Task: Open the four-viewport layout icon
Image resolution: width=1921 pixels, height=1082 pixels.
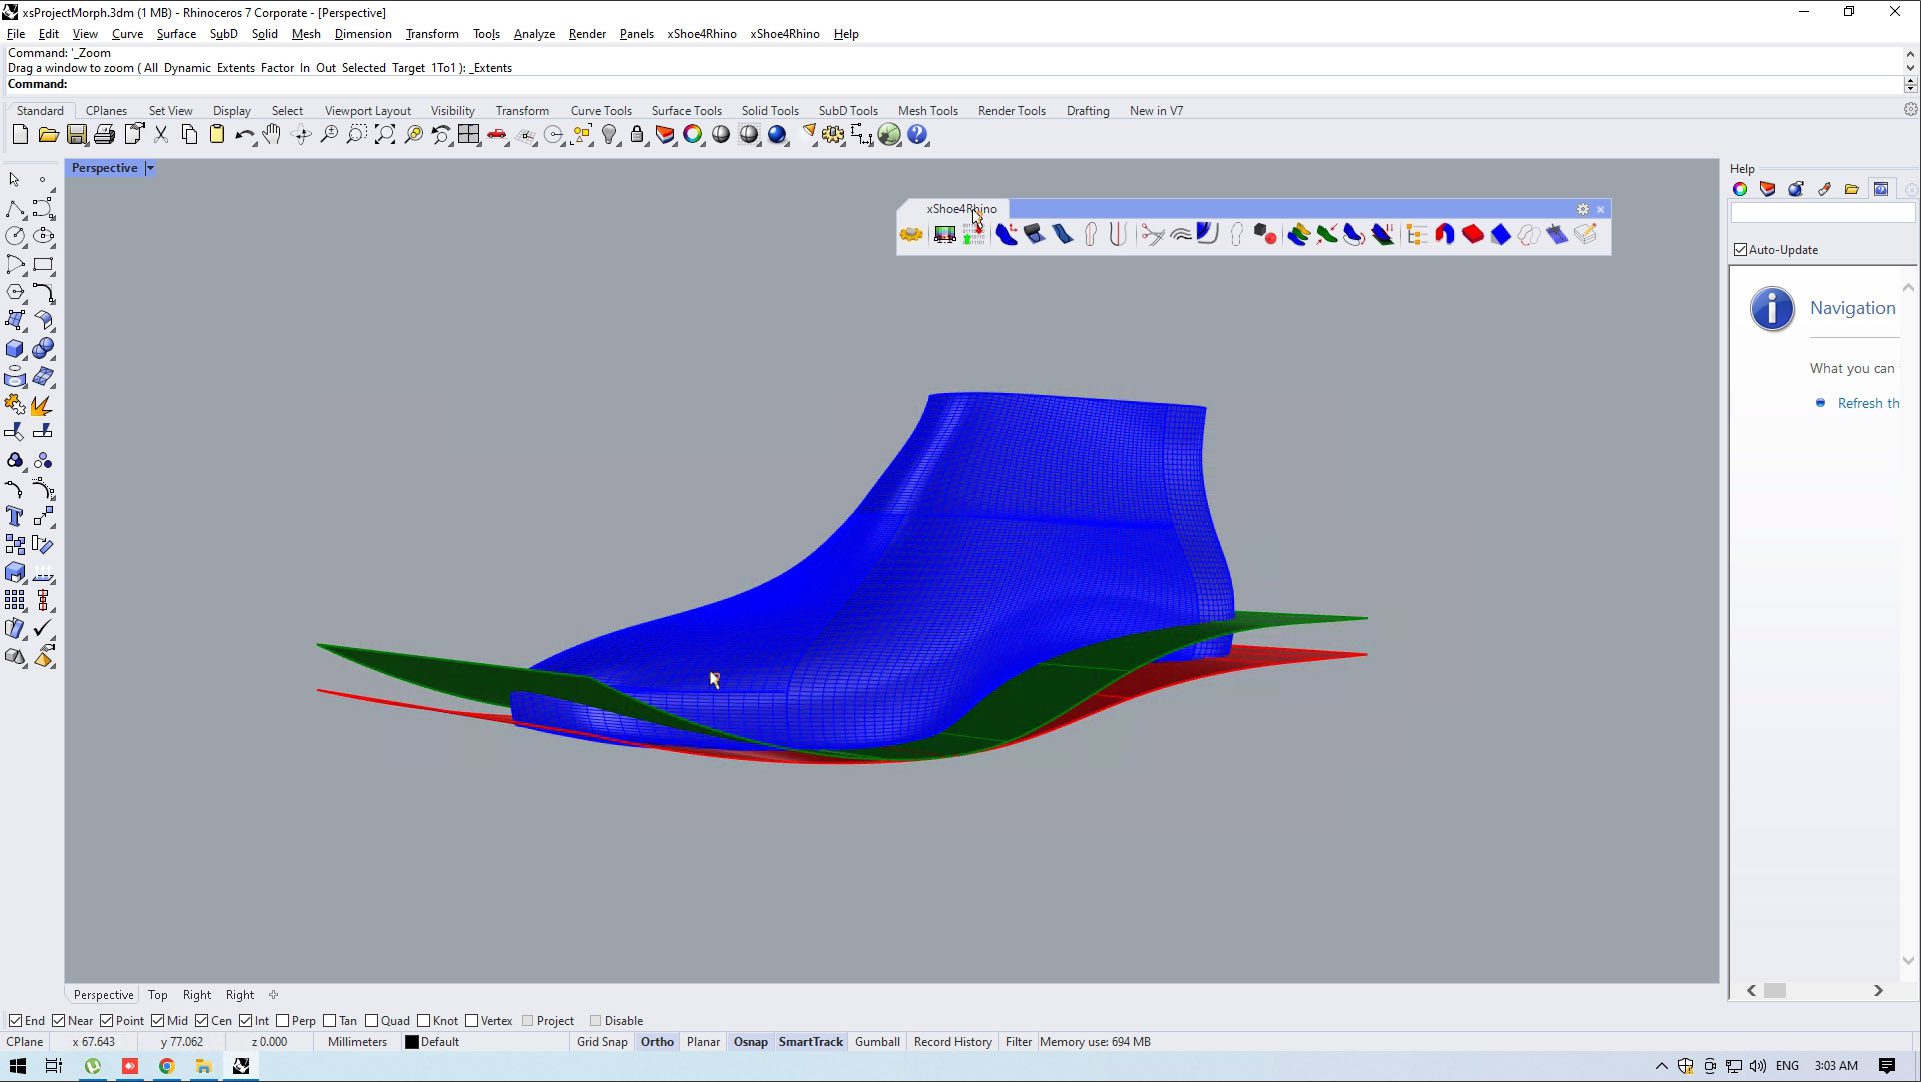Action: pos(468,135)
